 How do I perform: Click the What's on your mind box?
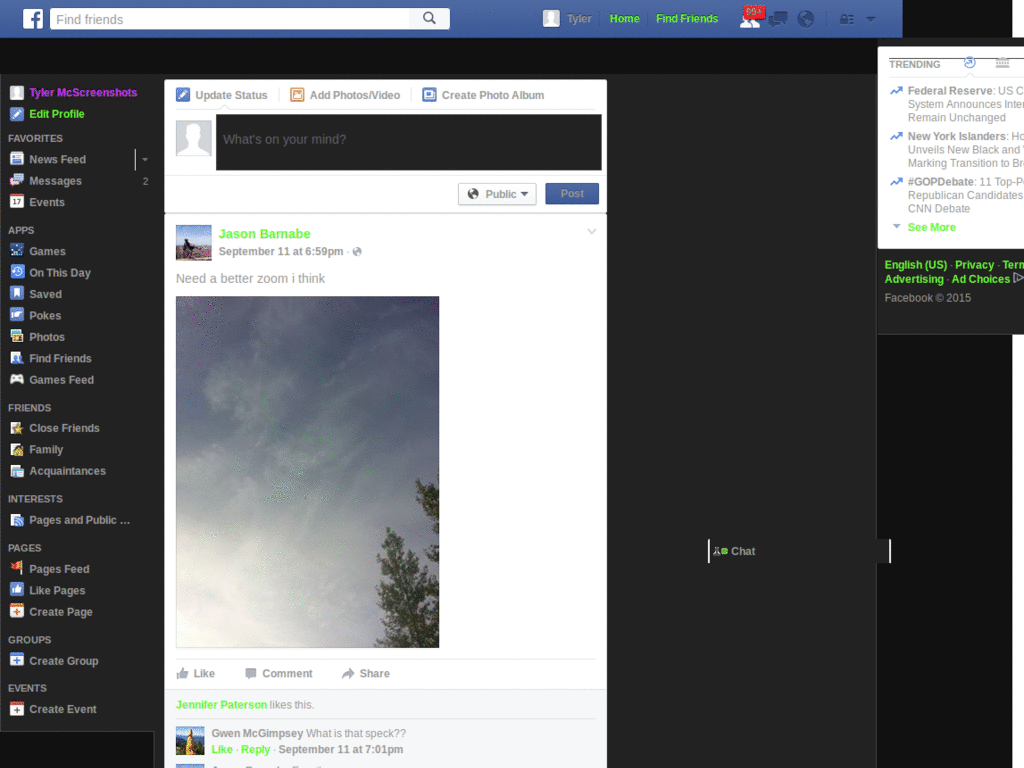[409, 142]
